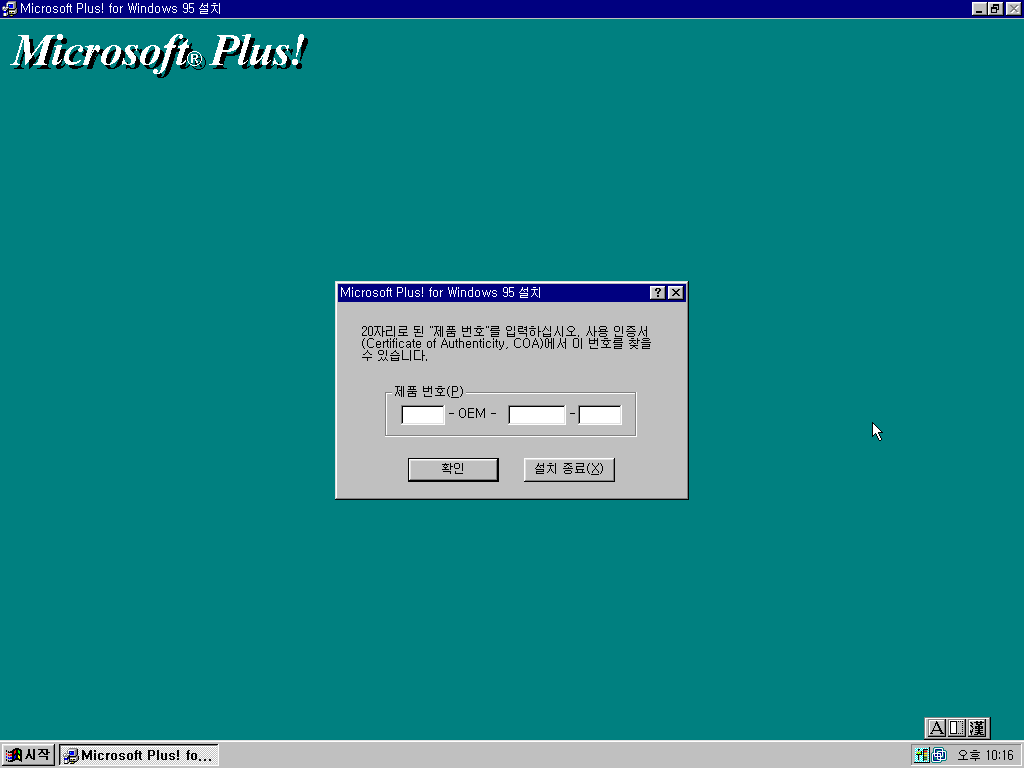Viewport: 1024px width, 768px height.
Task: Minimize the Microsoft Plus! setup main window
Action: [978, 8]
